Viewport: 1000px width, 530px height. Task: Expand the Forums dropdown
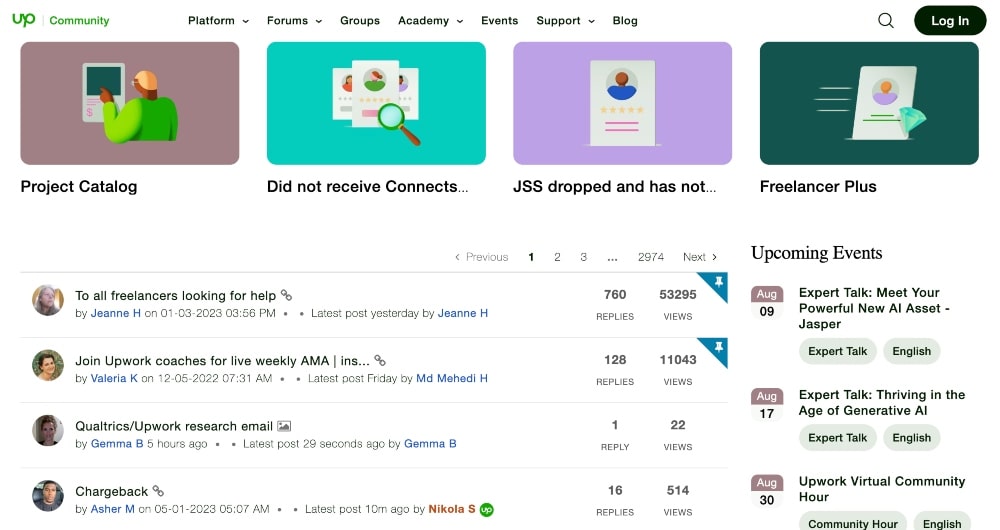[294, 20]
